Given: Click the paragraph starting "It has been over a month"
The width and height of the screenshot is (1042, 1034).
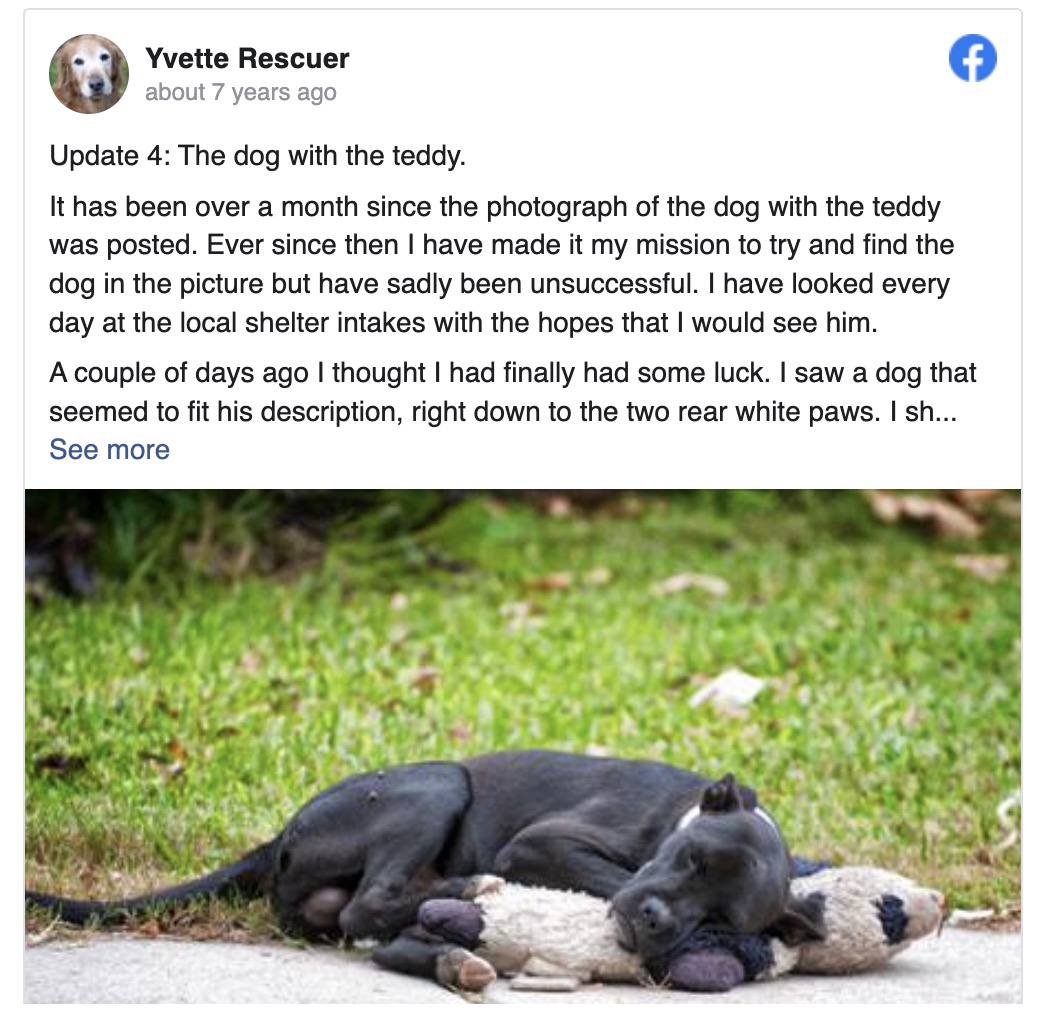Looking at the screenshot, I should pyautogui.click(x=502, y=264).
